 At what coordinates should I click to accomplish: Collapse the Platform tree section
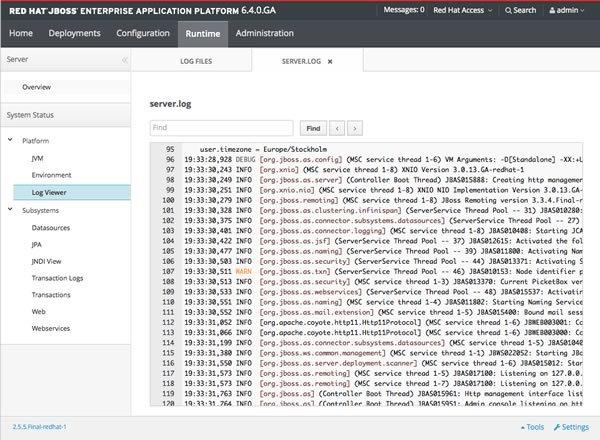pyautogui.click(x=11, y=141)
